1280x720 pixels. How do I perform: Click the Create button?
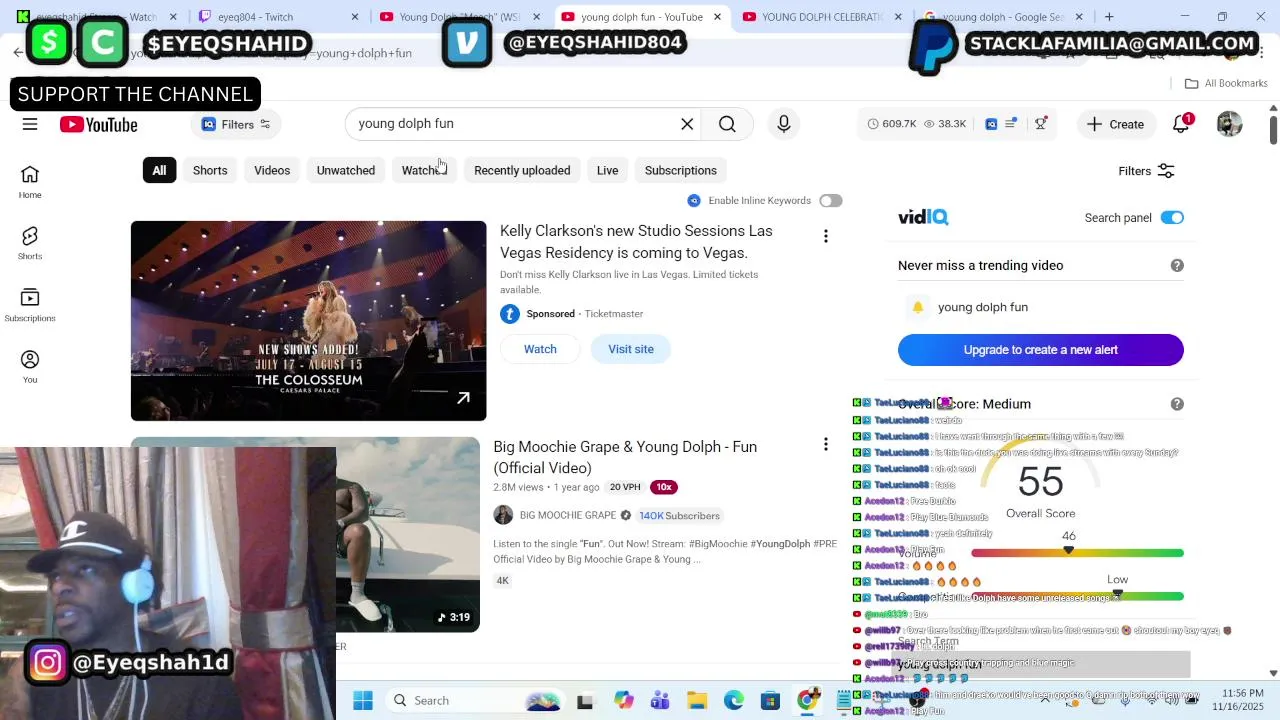pyautogui.click(x=1115, y=124)
